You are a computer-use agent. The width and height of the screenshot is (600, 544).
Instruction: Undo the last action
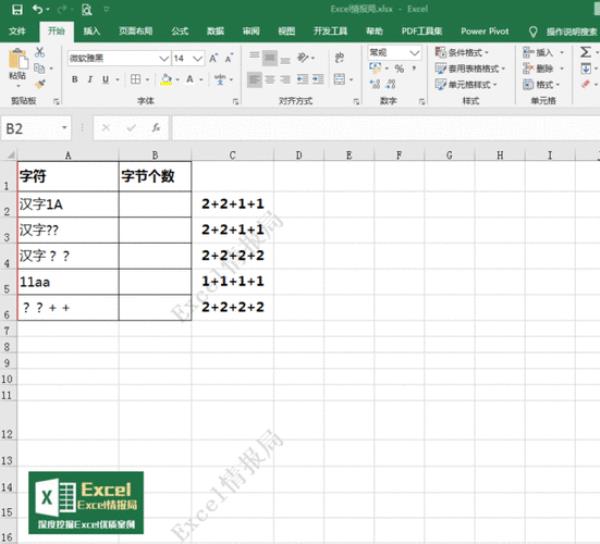37,9
